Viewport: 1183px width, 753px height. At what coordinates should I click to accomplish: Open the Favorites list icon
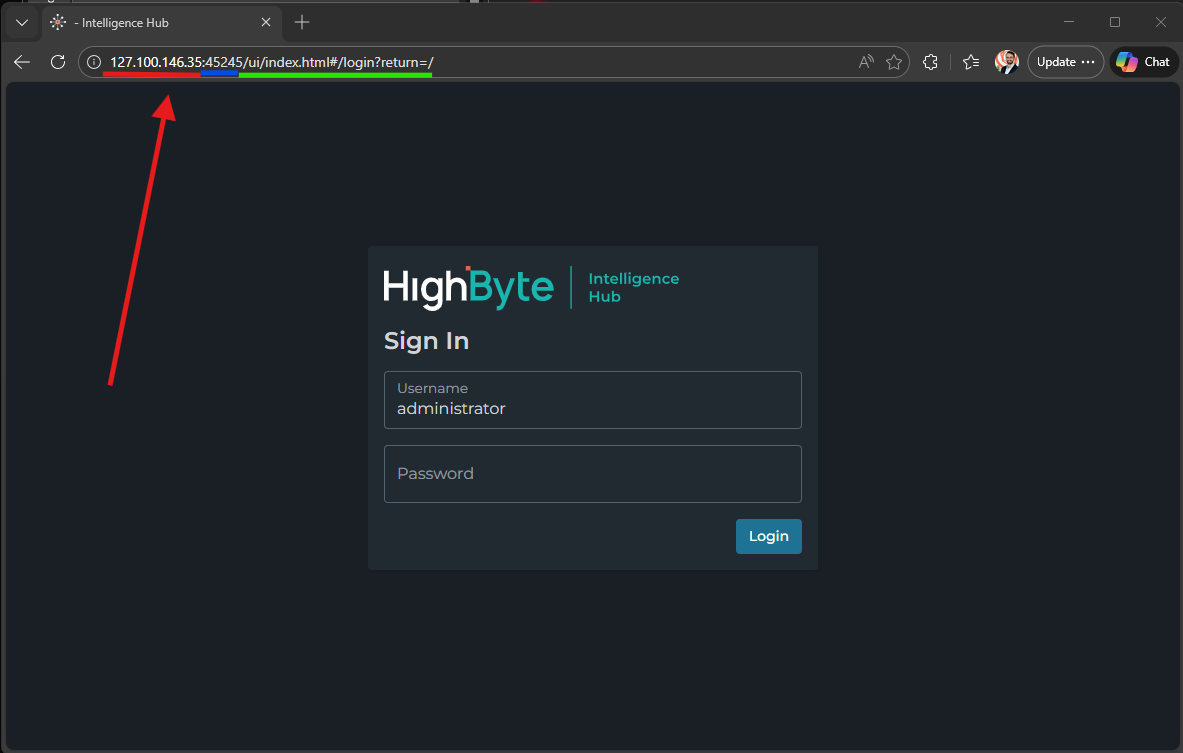970,62
